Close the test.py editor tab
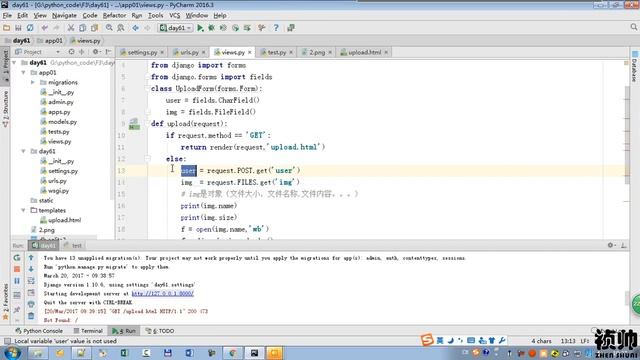This screenshot has width=640, height=360. coord(291,52)
